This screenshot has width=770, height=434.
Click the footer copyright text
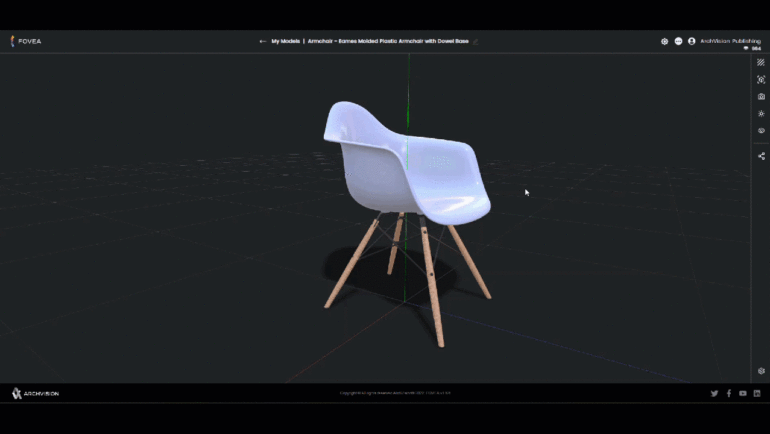pos(395,393)
